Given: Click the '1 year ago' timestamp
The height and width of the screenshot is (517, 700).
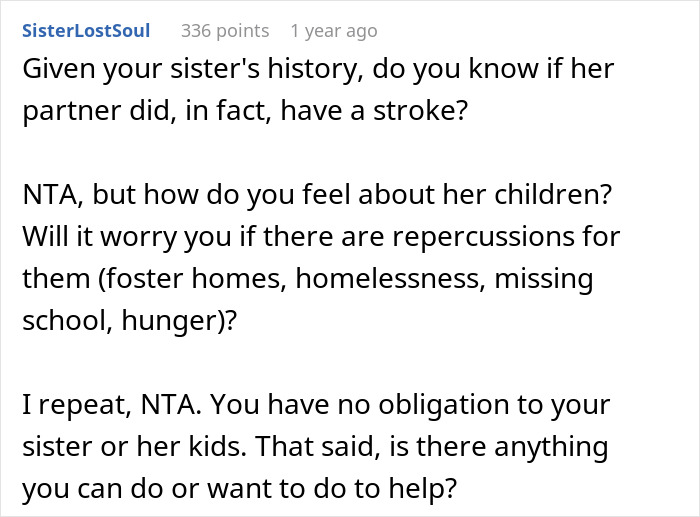Looking at the screenshot, I should pyautogui.click(x=333, y=31).
